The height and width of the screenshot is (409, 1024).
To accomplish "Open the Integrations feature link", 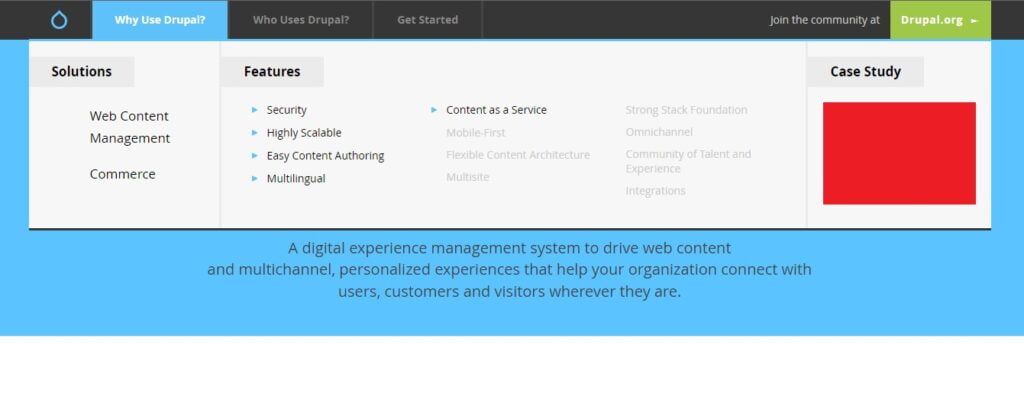I will coord(655,191).
